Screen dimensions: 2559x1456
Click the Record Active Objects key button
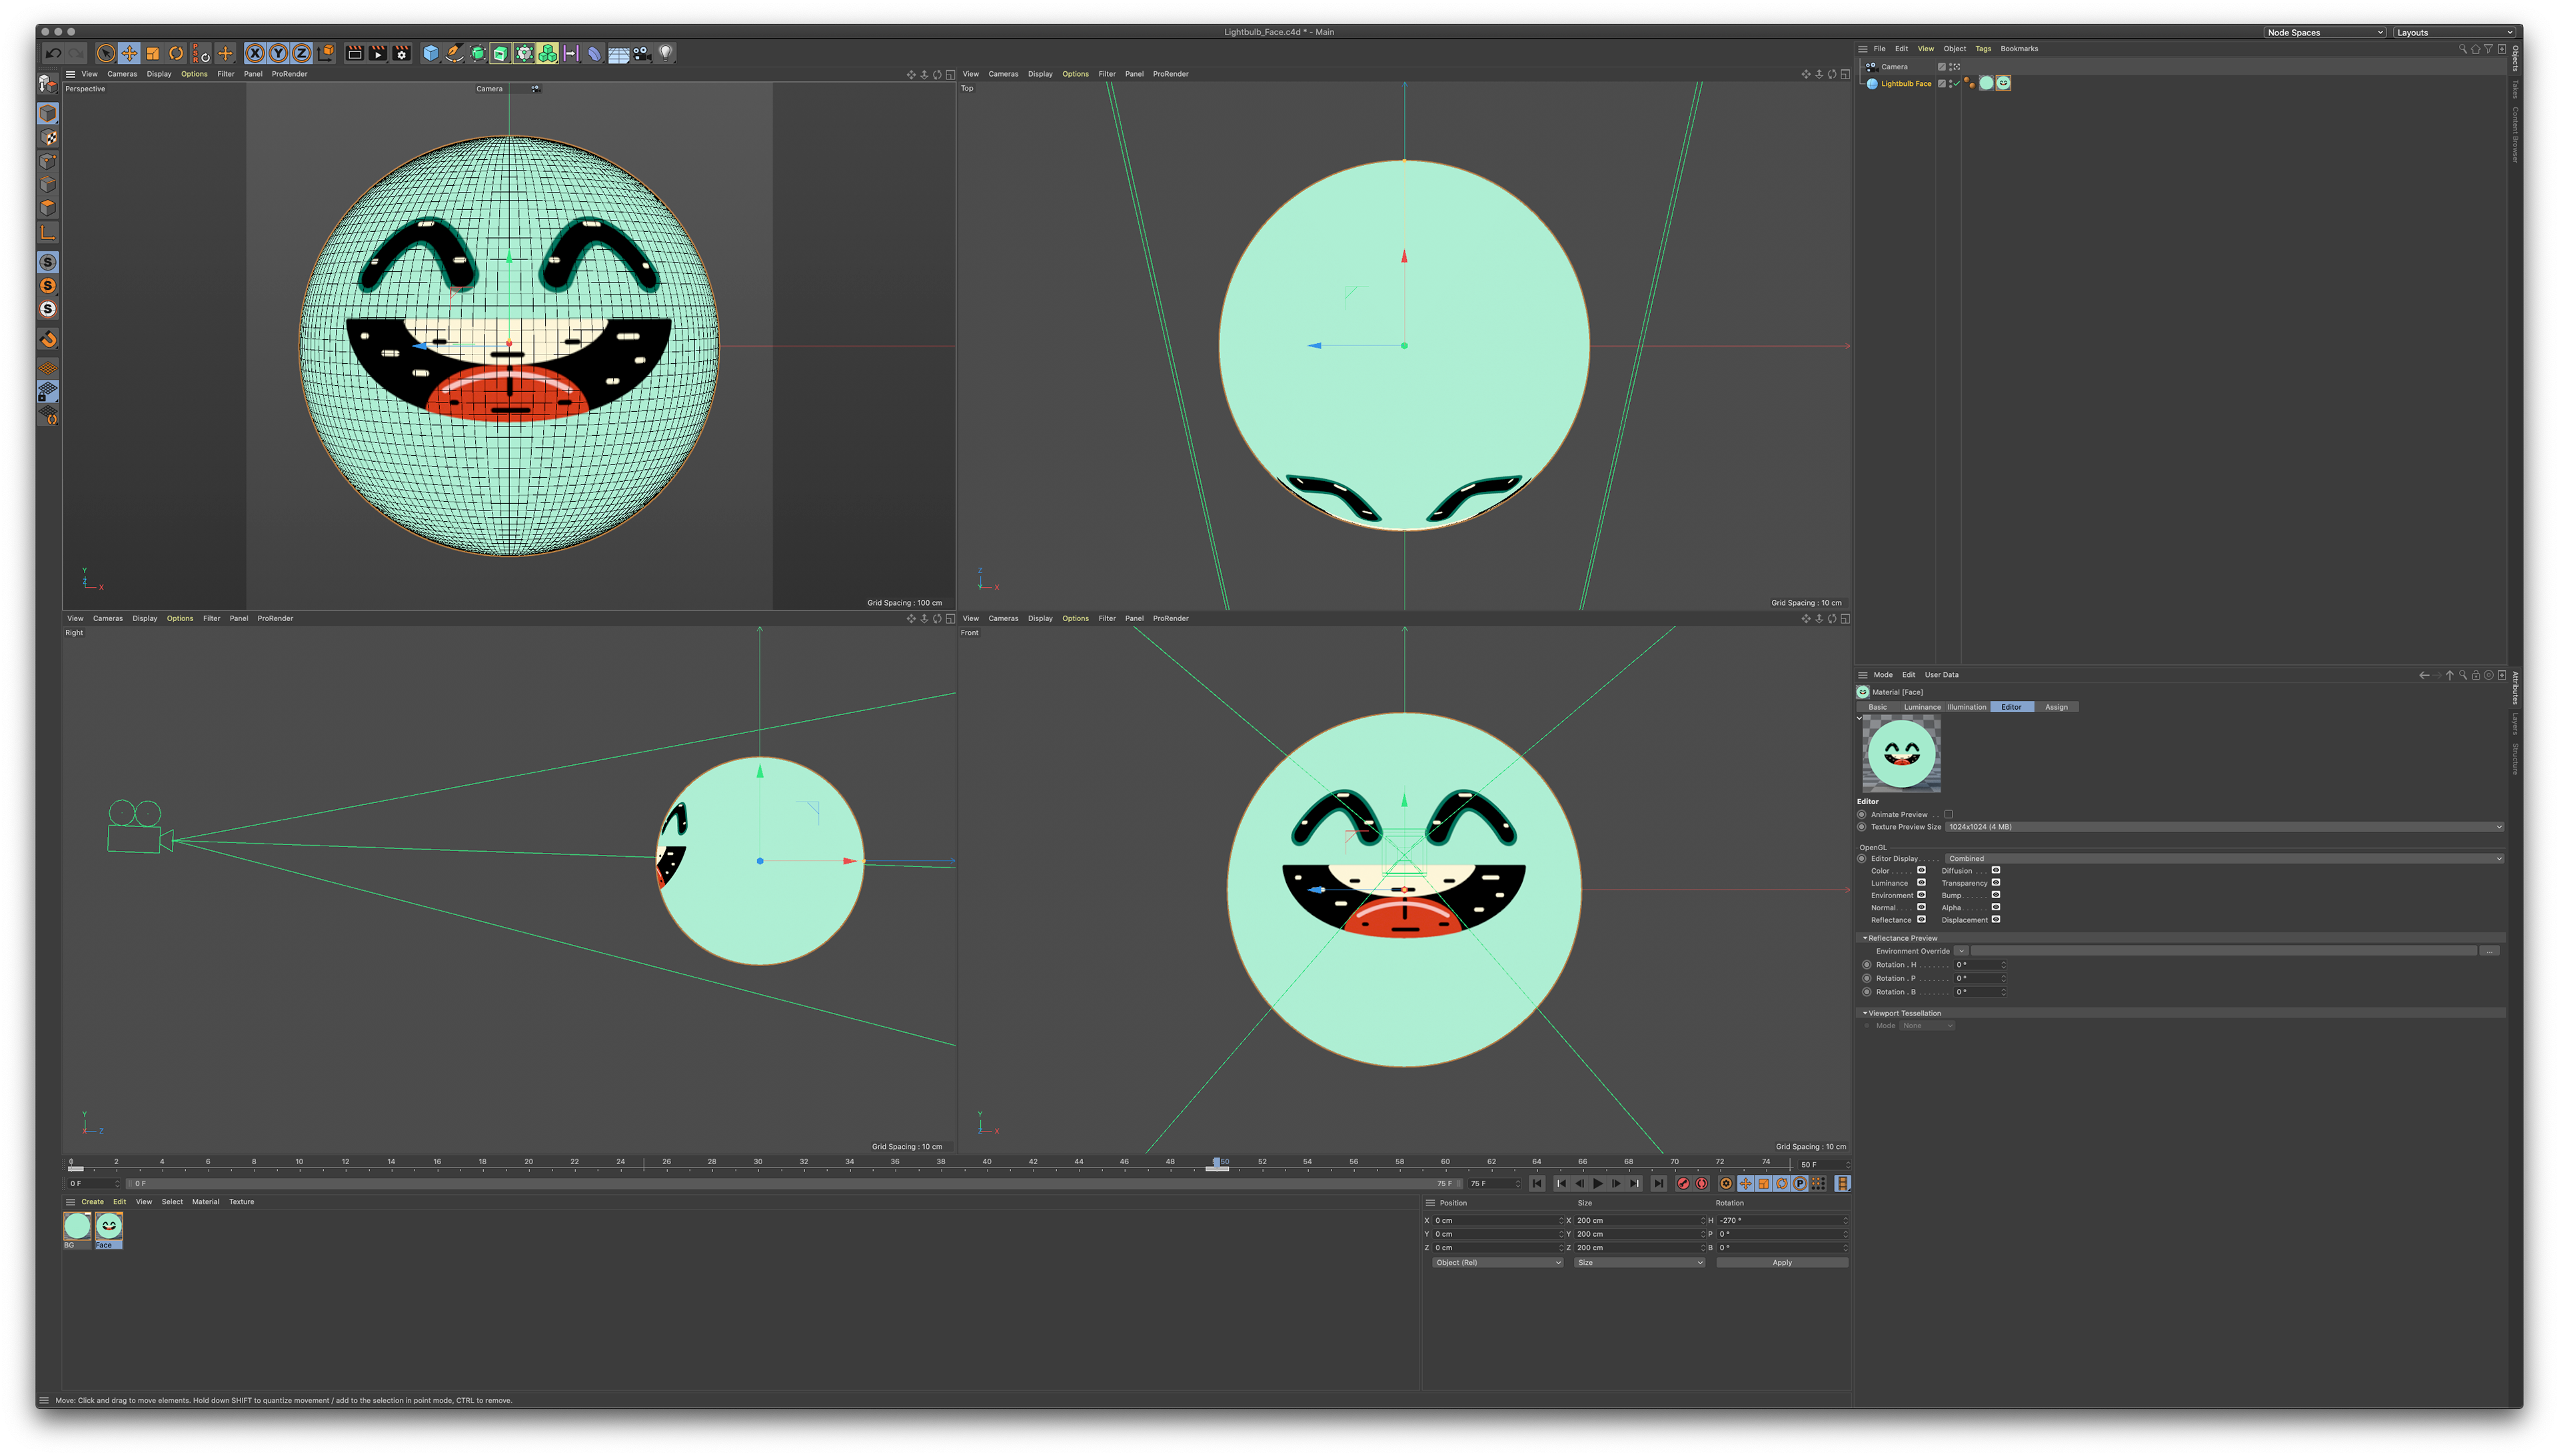1683,1183
